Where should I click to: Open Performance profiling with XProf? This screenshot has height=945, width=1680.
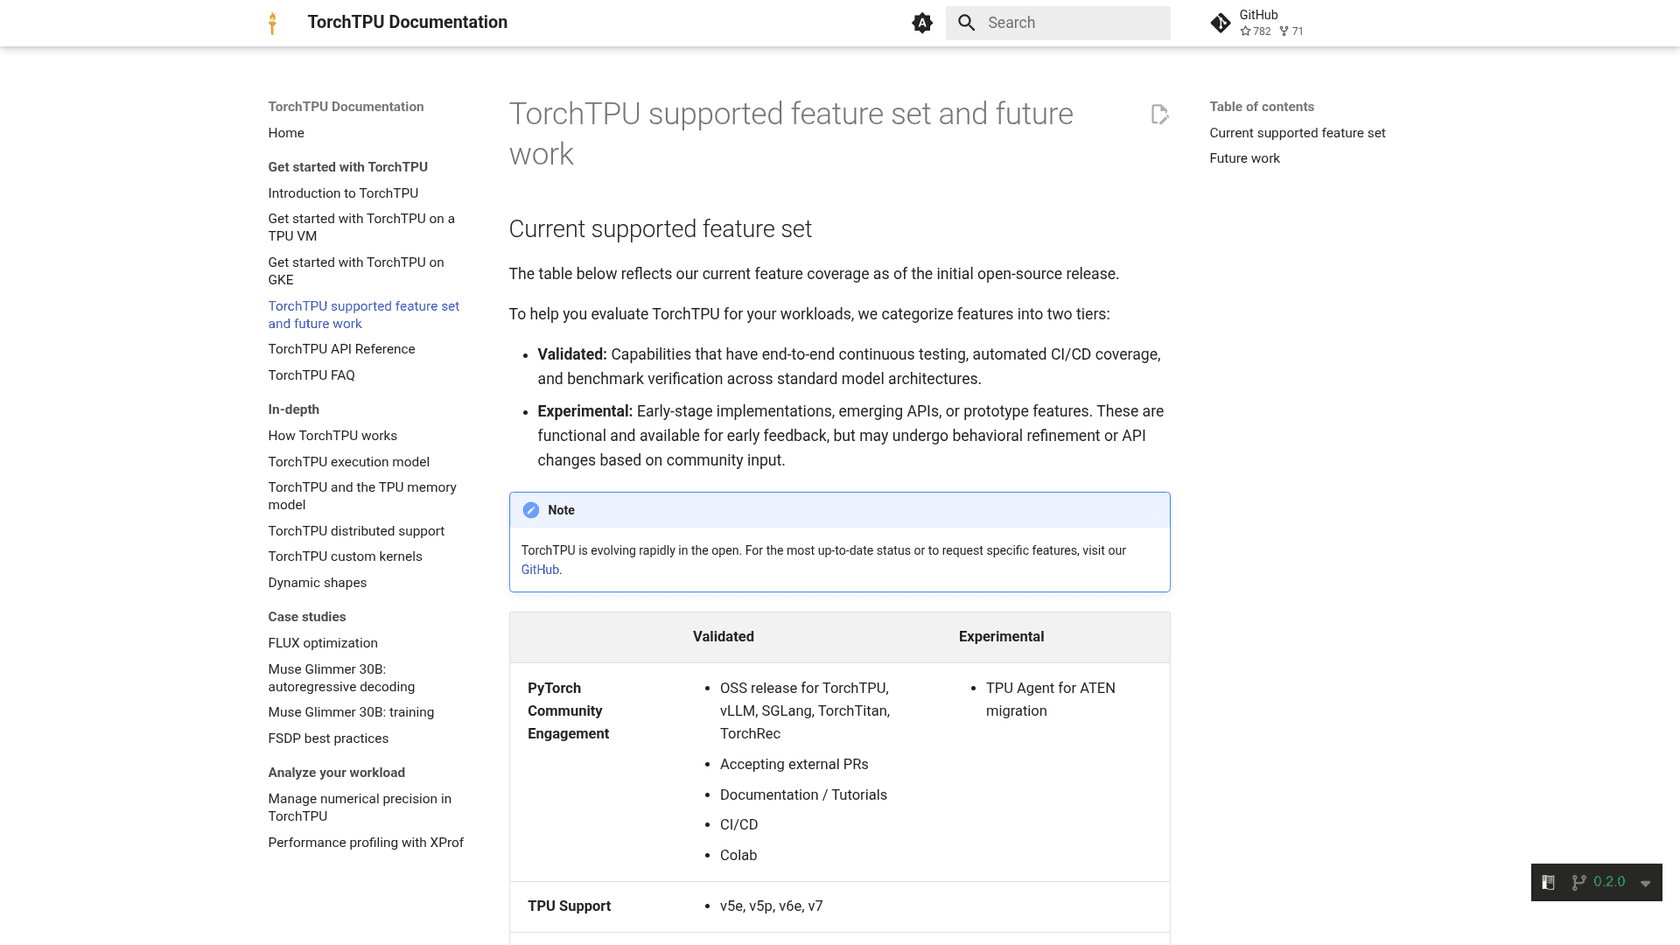point(366,843)
